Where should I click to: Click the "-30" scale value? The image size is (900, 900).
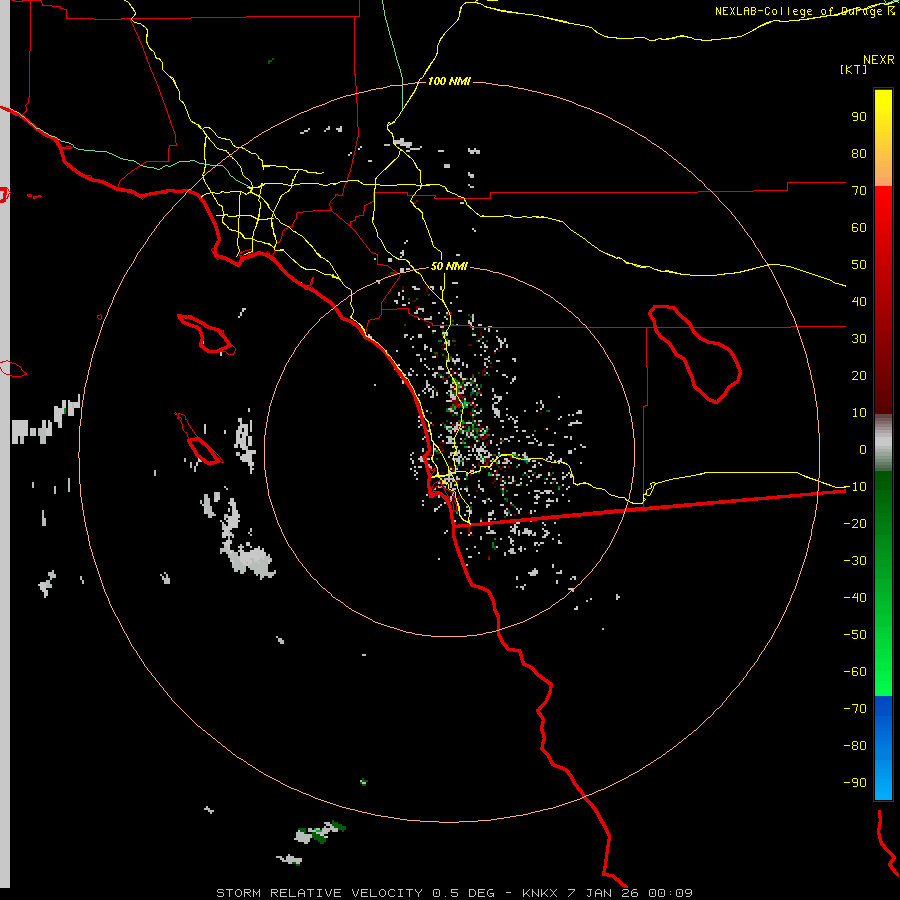[855, 561]
